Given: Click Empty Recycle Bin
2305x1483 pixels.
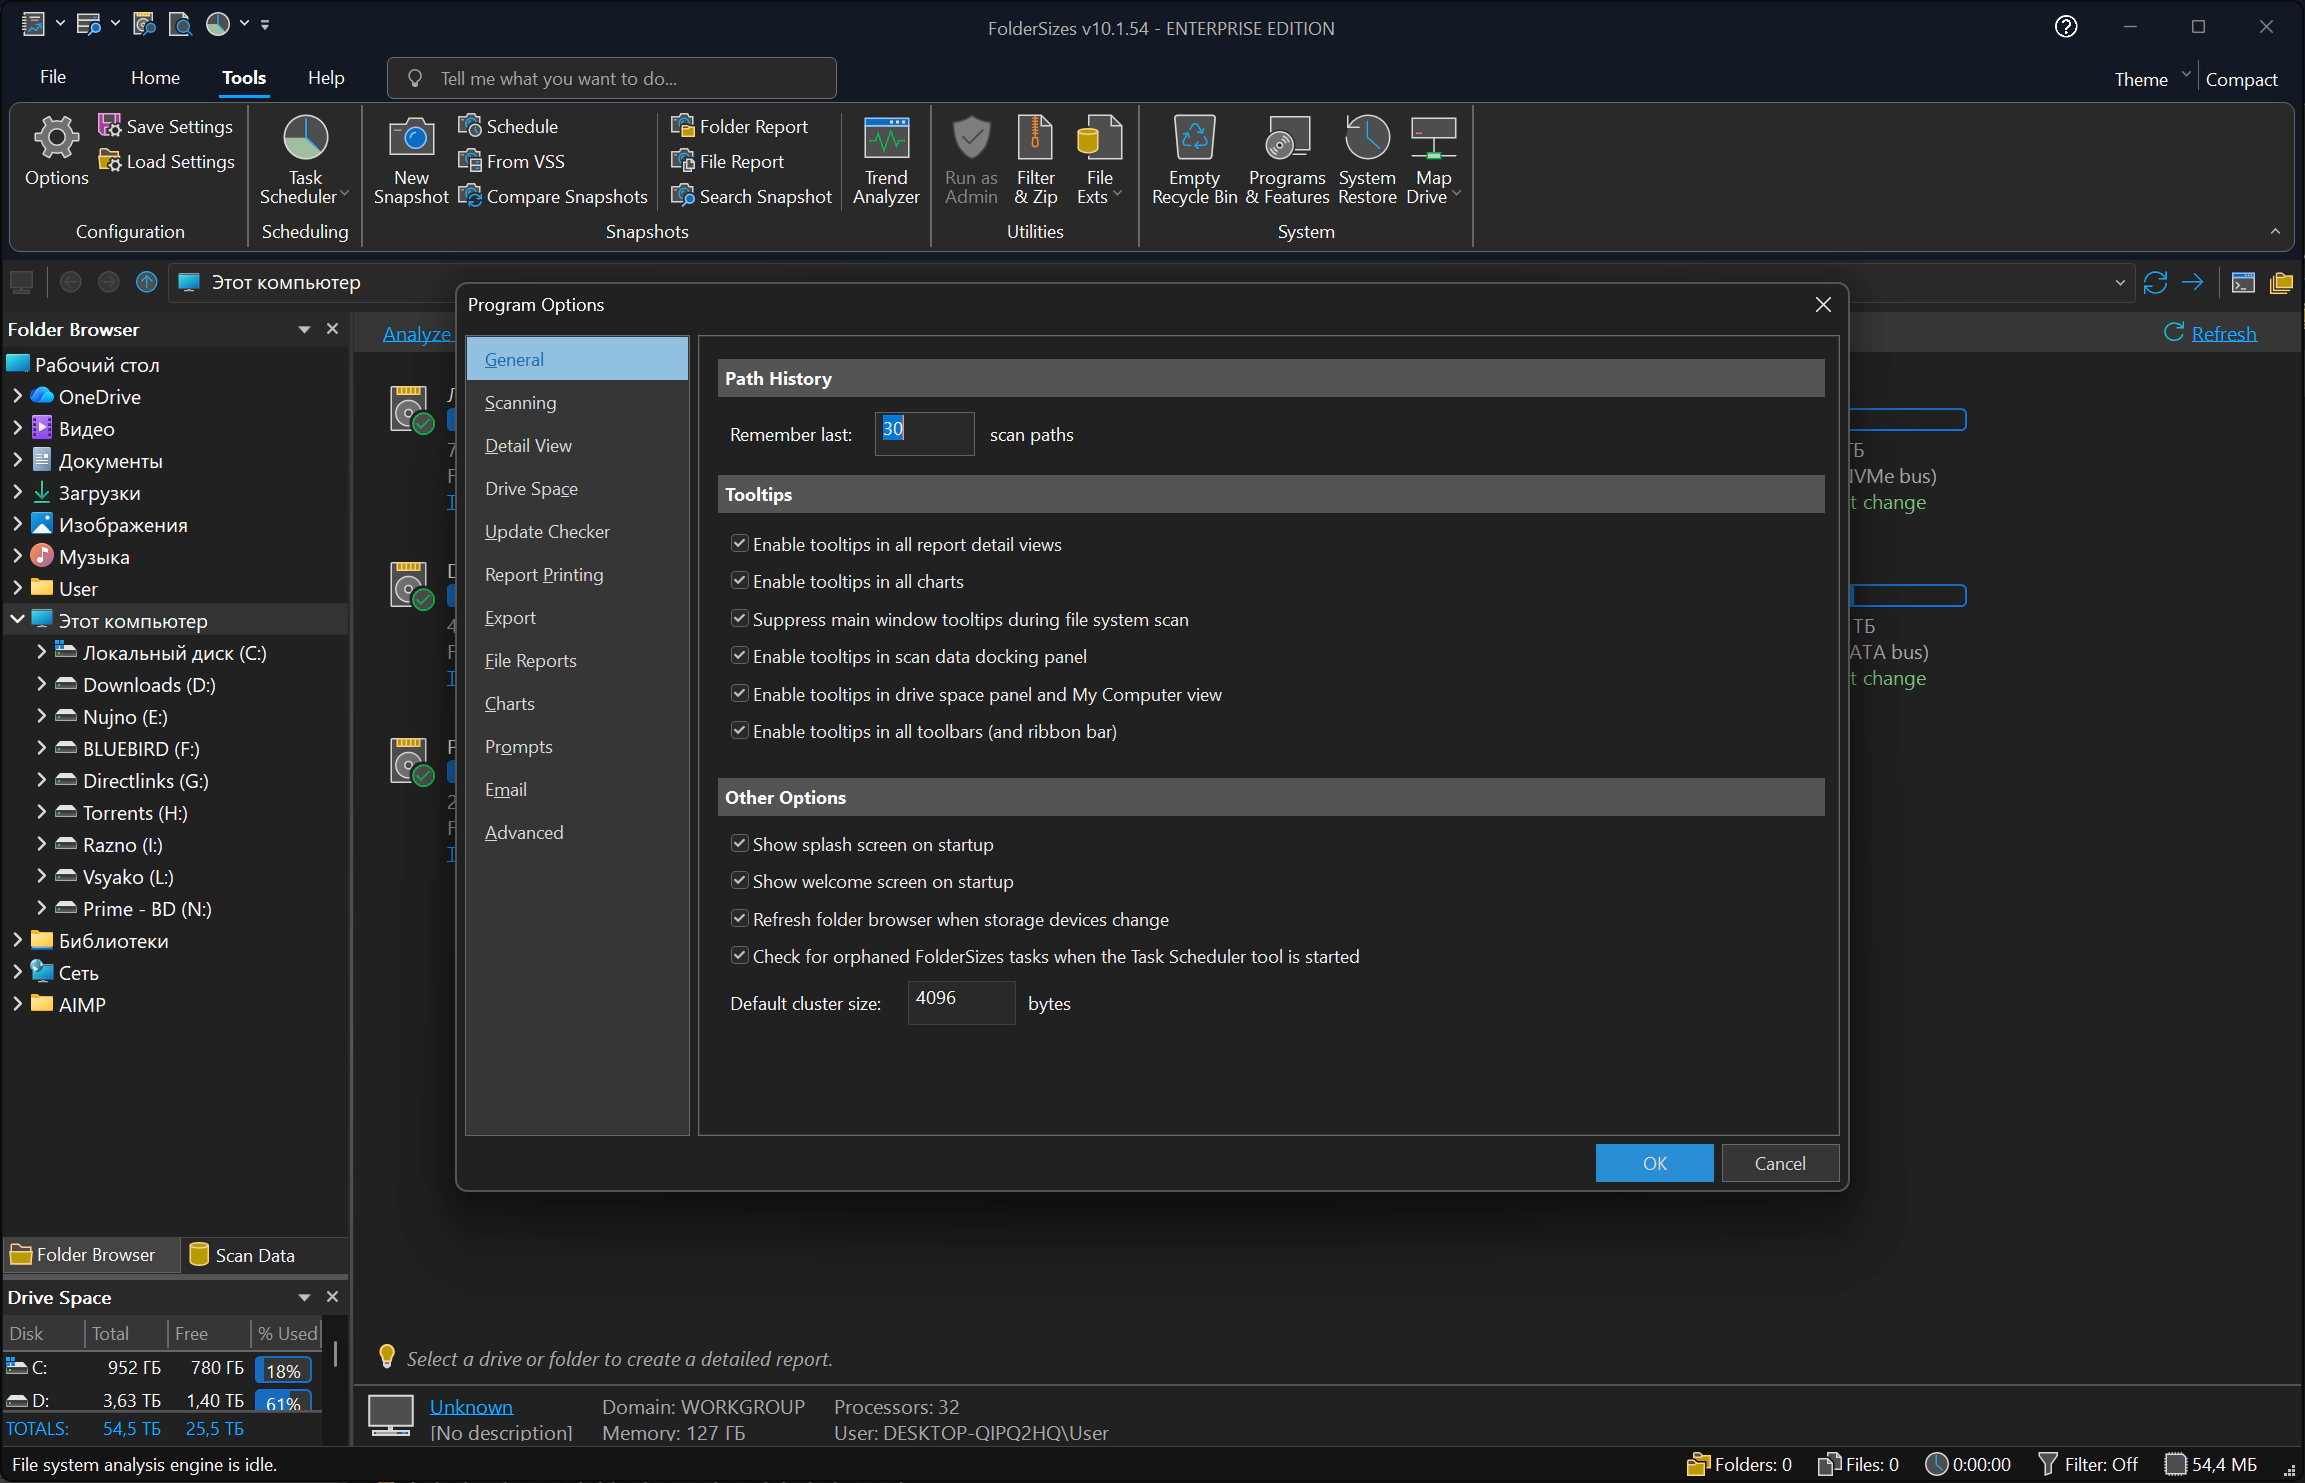Looking at the screenshot, I should click(x=1194, y=160).
